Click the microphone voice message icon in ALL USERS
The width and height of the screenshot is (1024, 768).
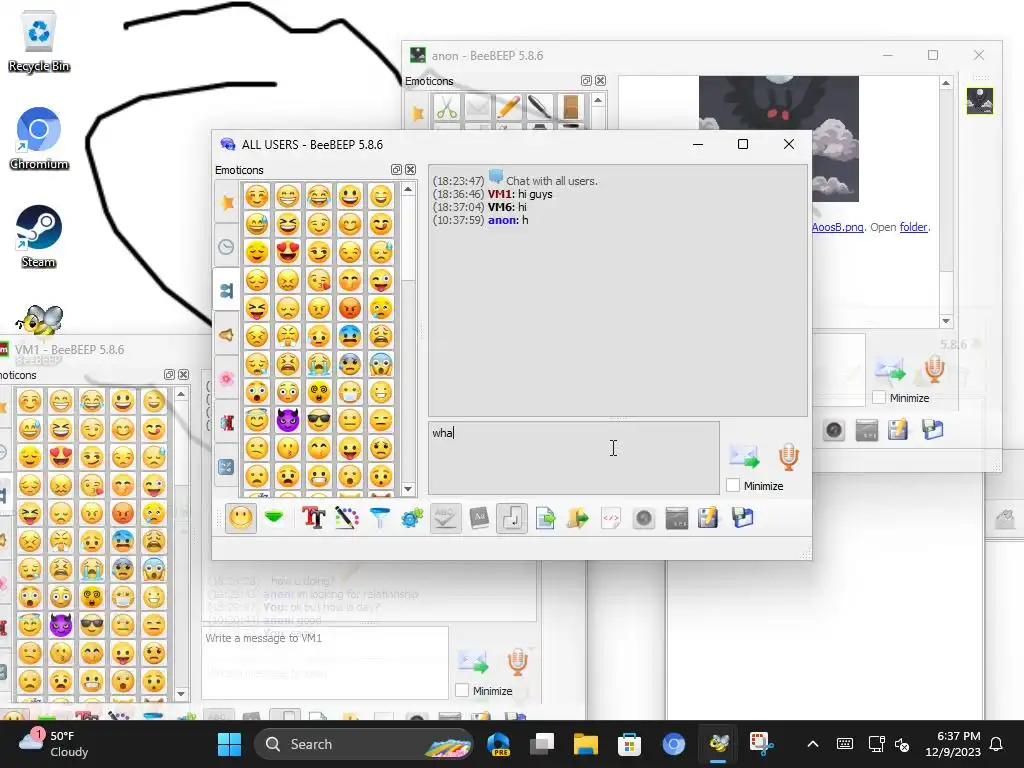[x=789, y=456]
